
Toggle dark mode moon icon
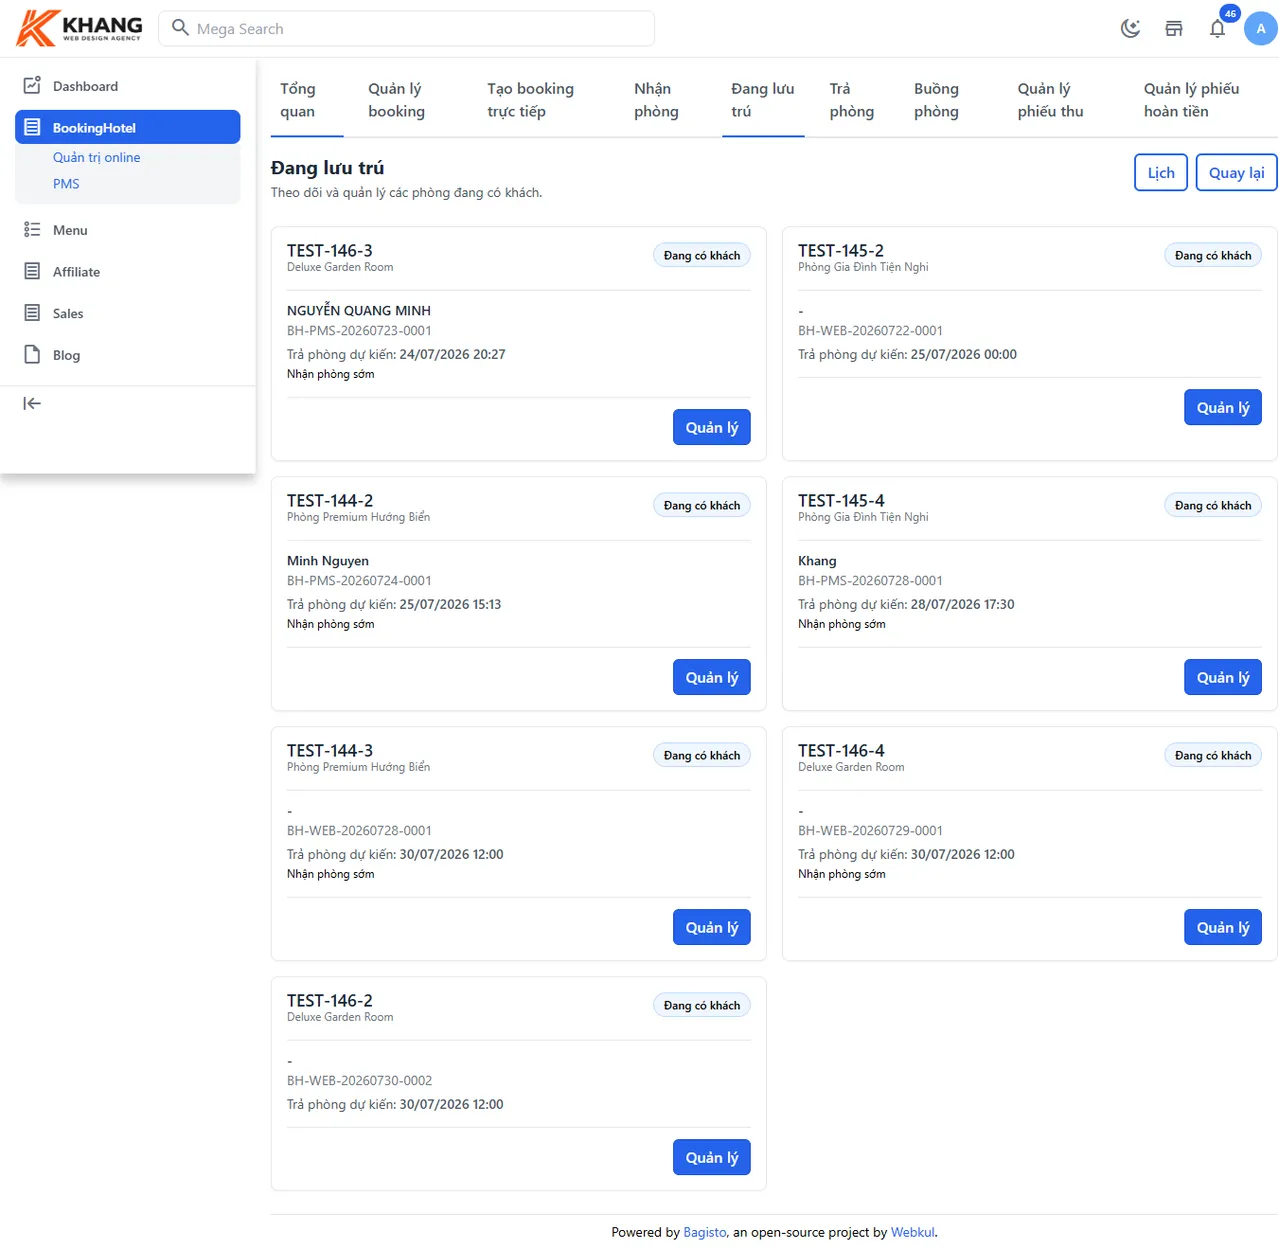tap(1131, 29)
